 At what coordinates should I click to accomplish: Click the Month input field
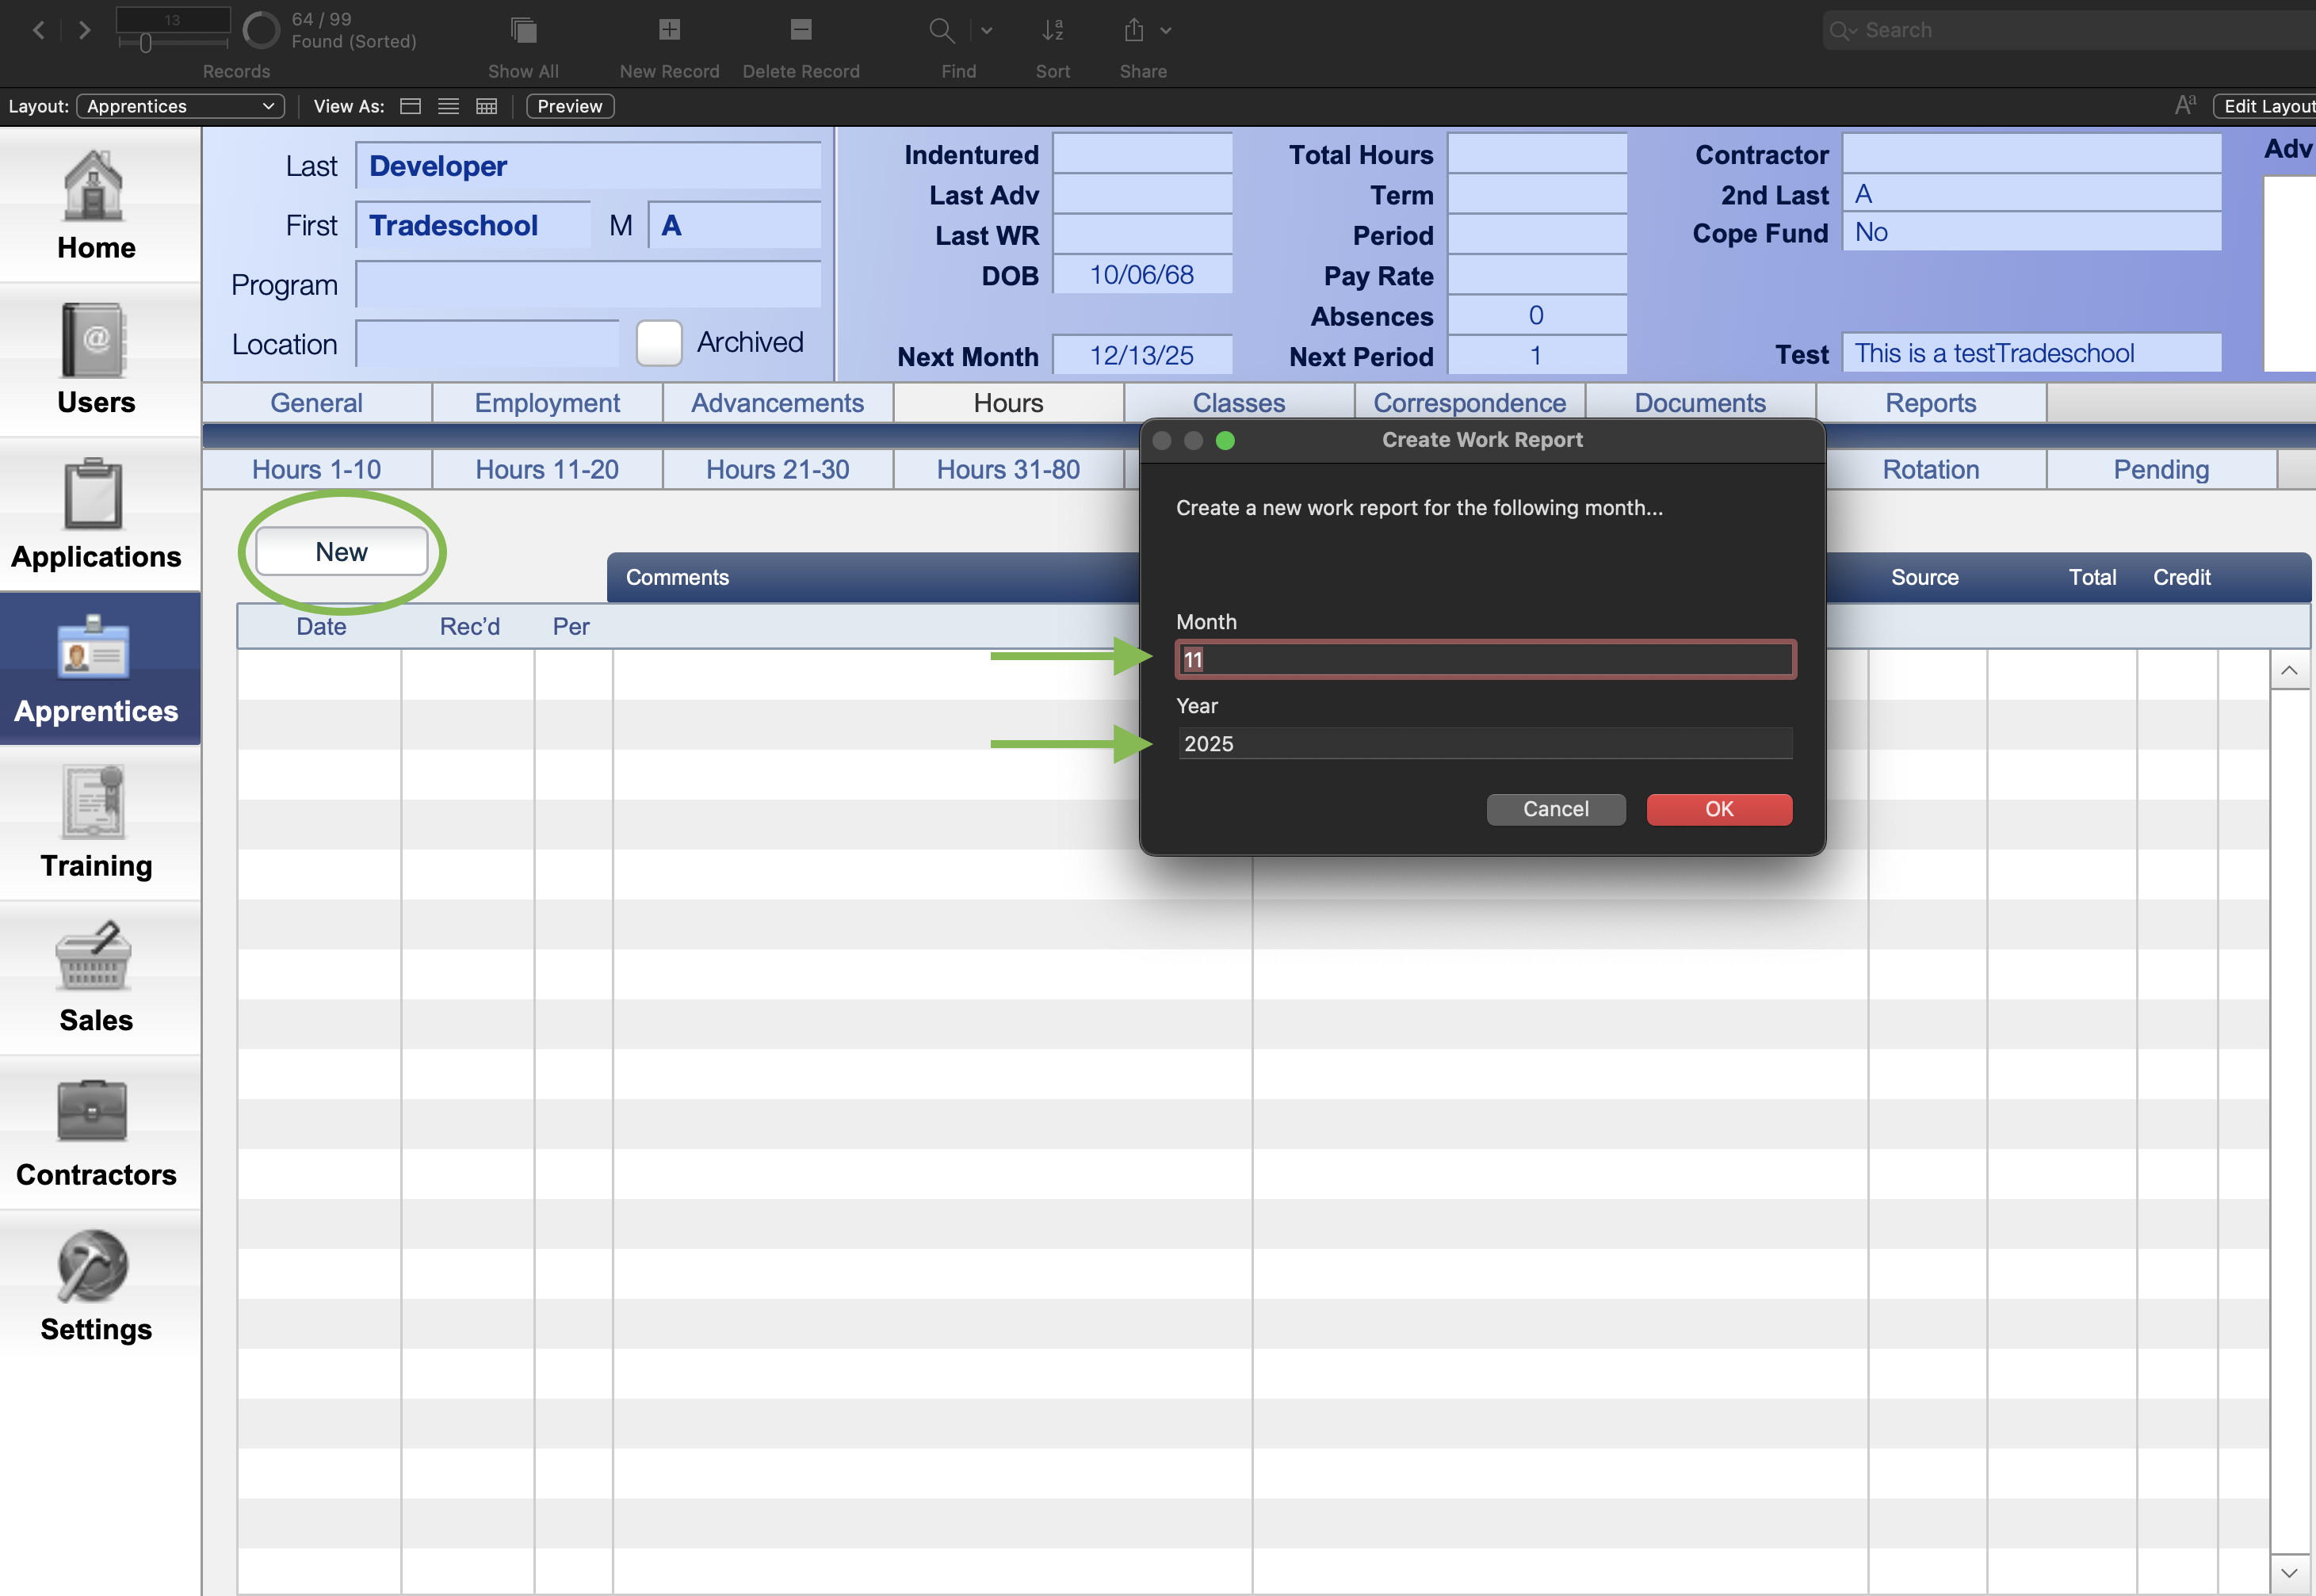pyautogui.click(x=1483, y=659)
